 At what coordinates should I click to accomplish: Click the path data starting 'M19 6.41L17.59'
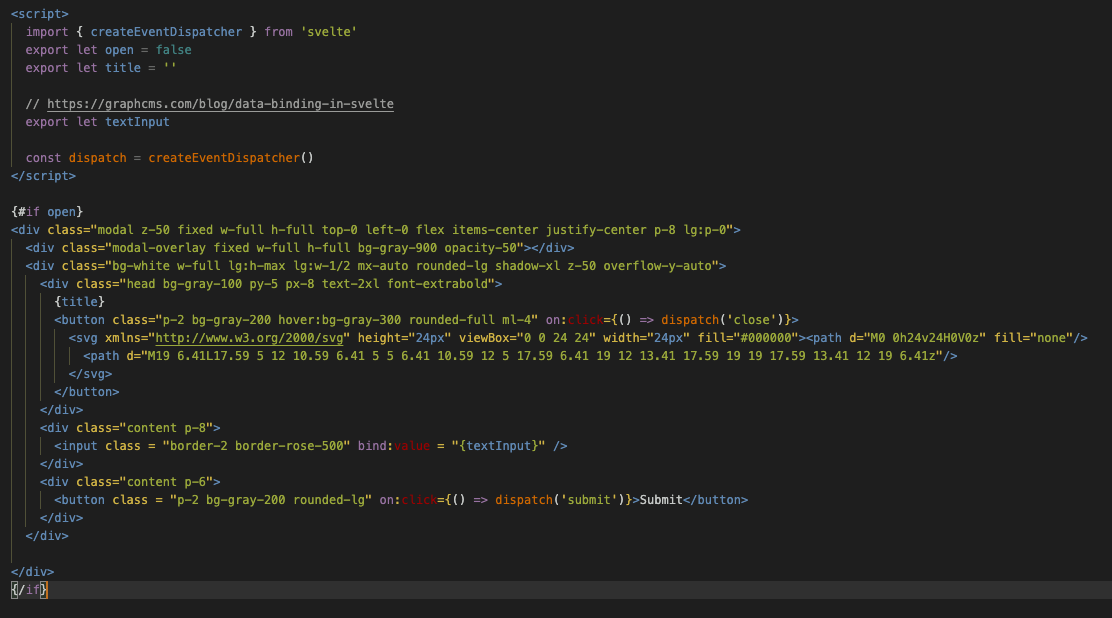tap(542, 355)
